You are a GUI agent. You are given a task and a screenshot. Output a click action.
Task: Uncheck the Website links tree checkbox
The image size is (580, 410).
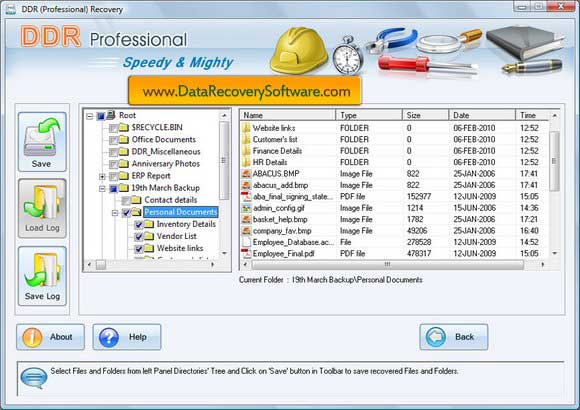(138, 249)
